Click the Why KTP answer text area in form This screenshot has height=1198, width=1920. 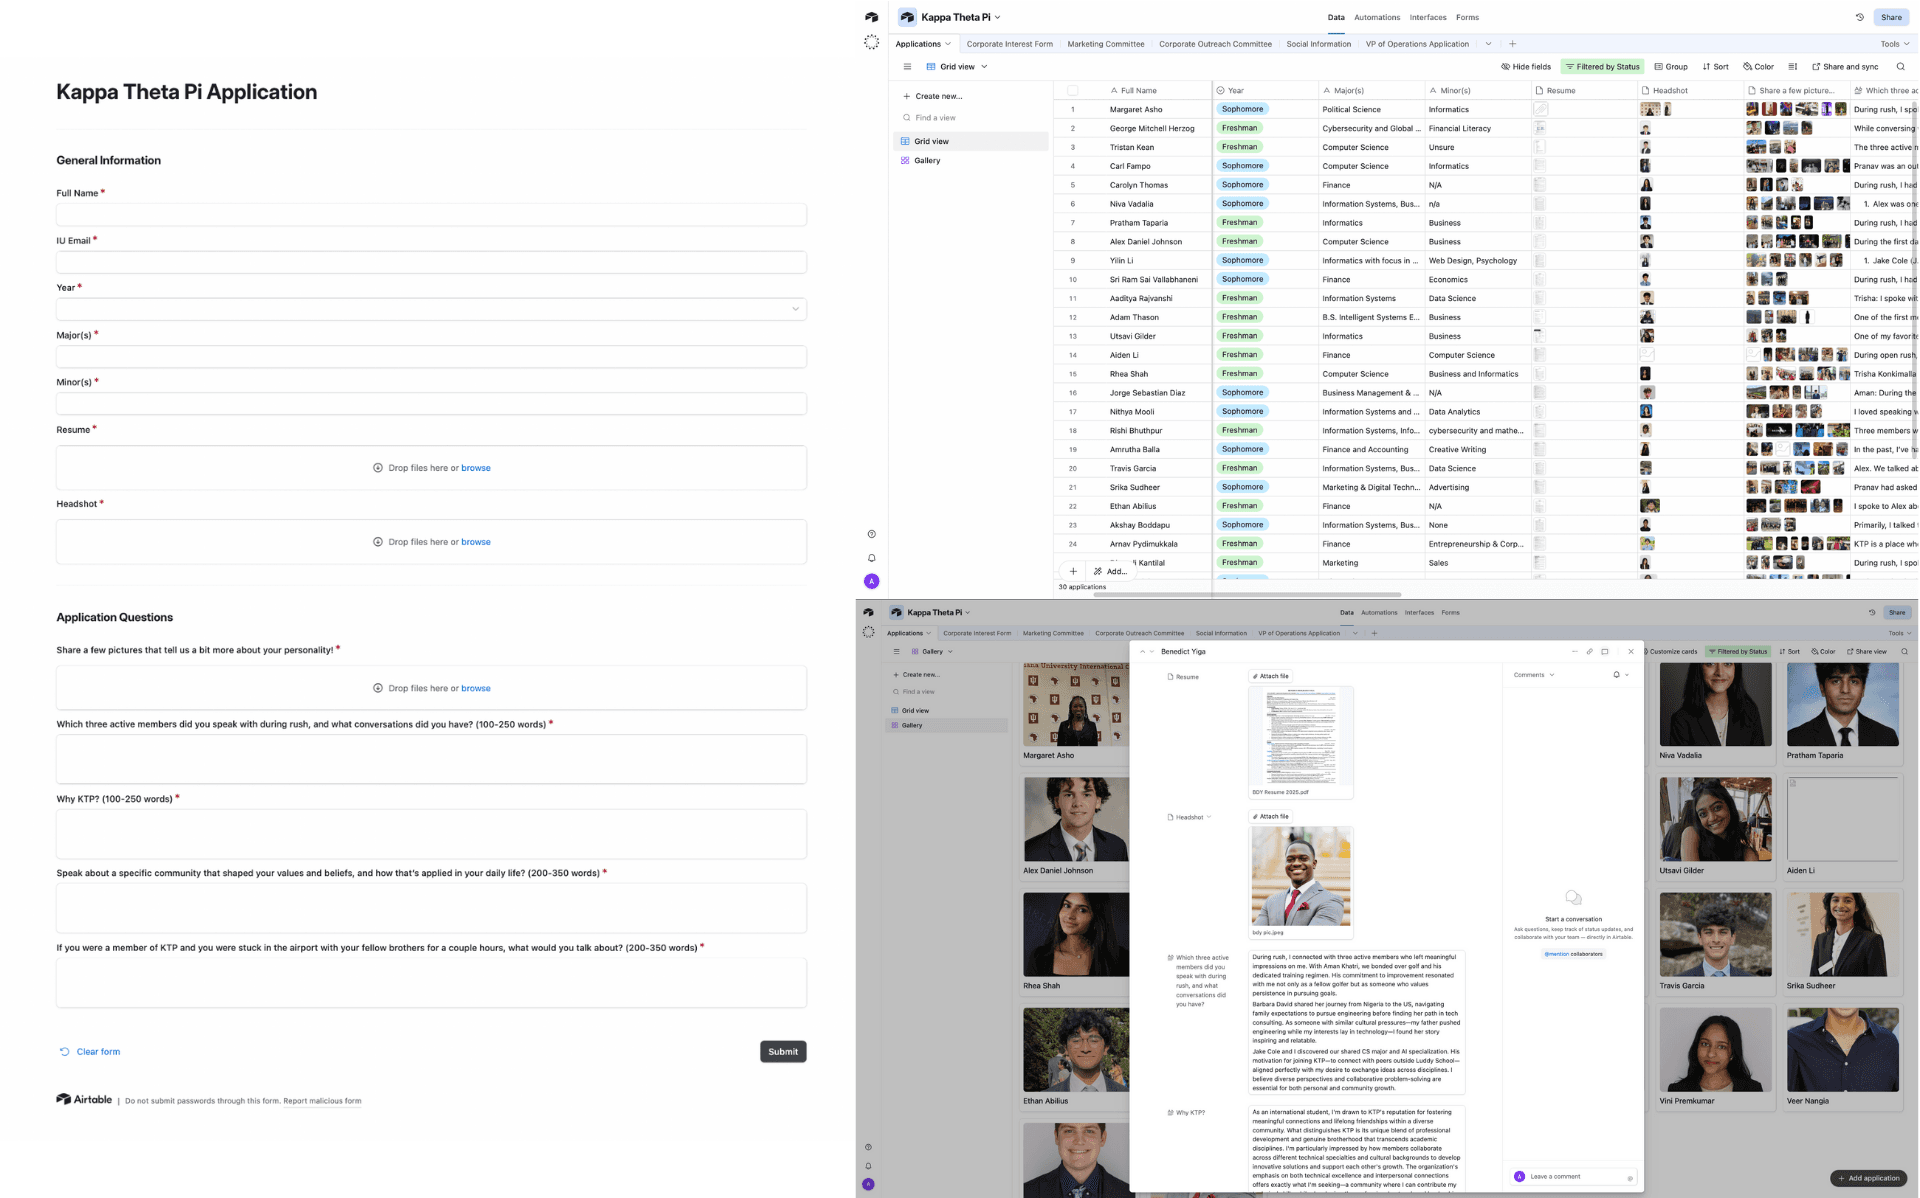tap(431, 834)
